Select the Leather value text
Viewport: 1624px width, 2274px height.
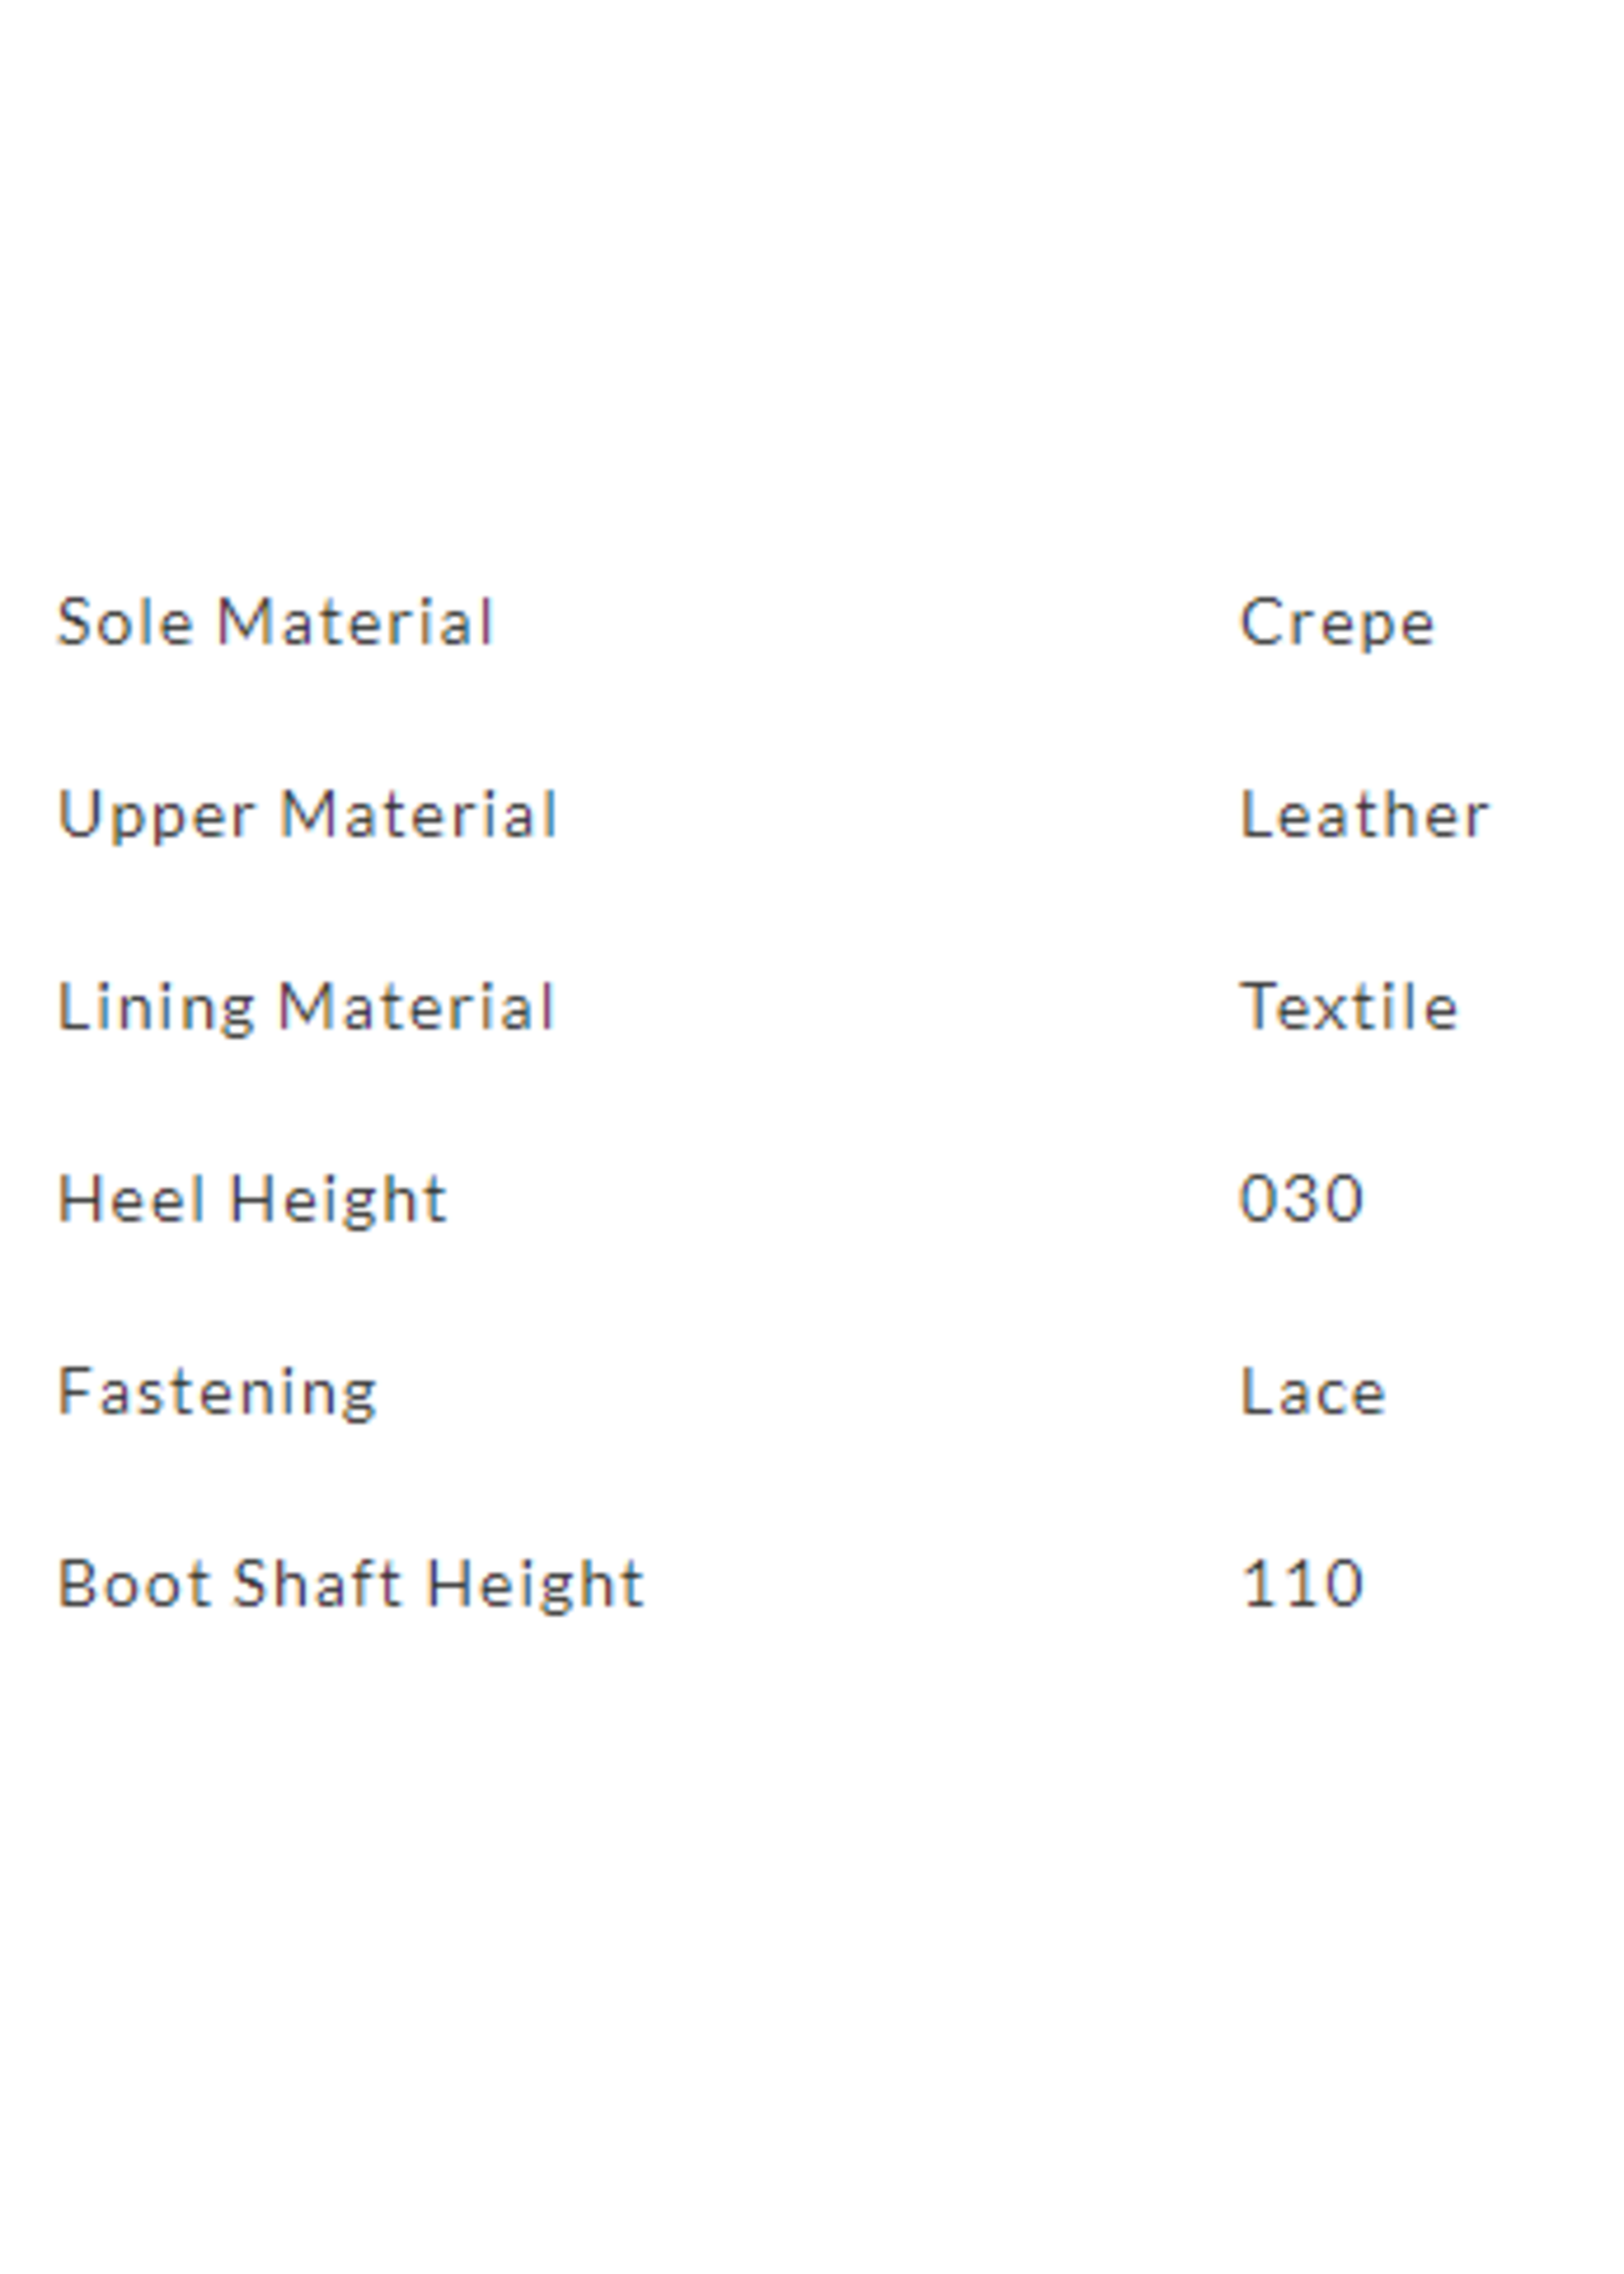click(x=1364, y=814)
